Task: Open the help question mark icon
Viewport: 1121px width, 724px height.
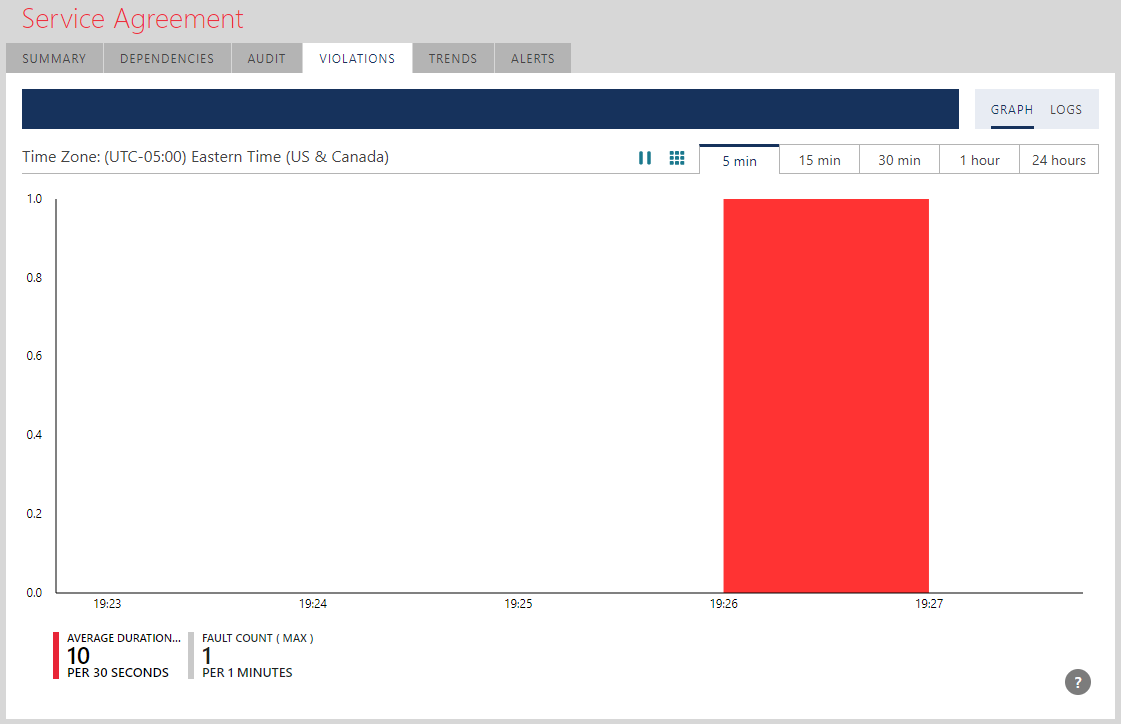Action: coord(1077,682)
